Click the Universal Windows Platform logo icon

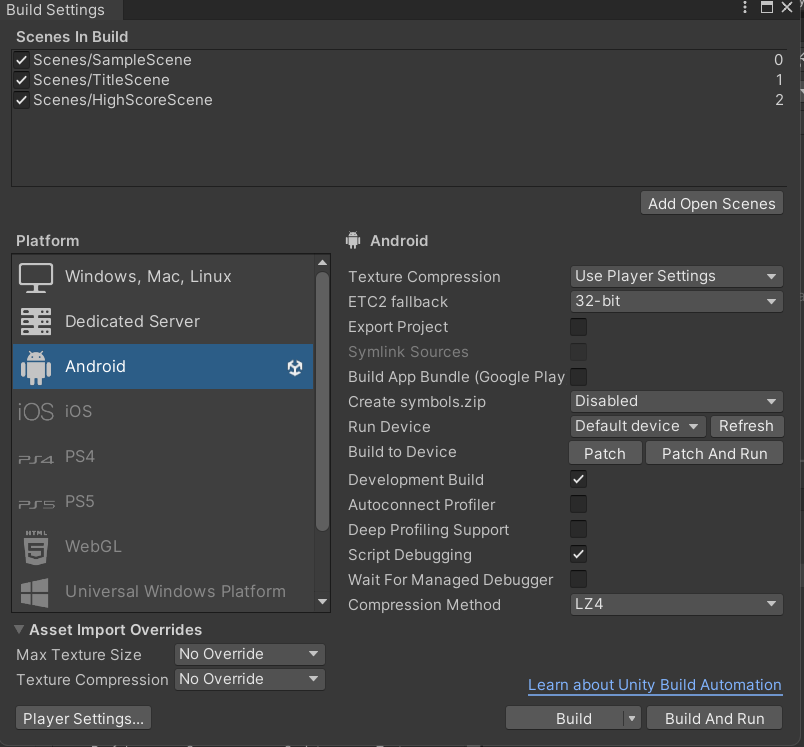pyautogui.click(x=35, y=593)
